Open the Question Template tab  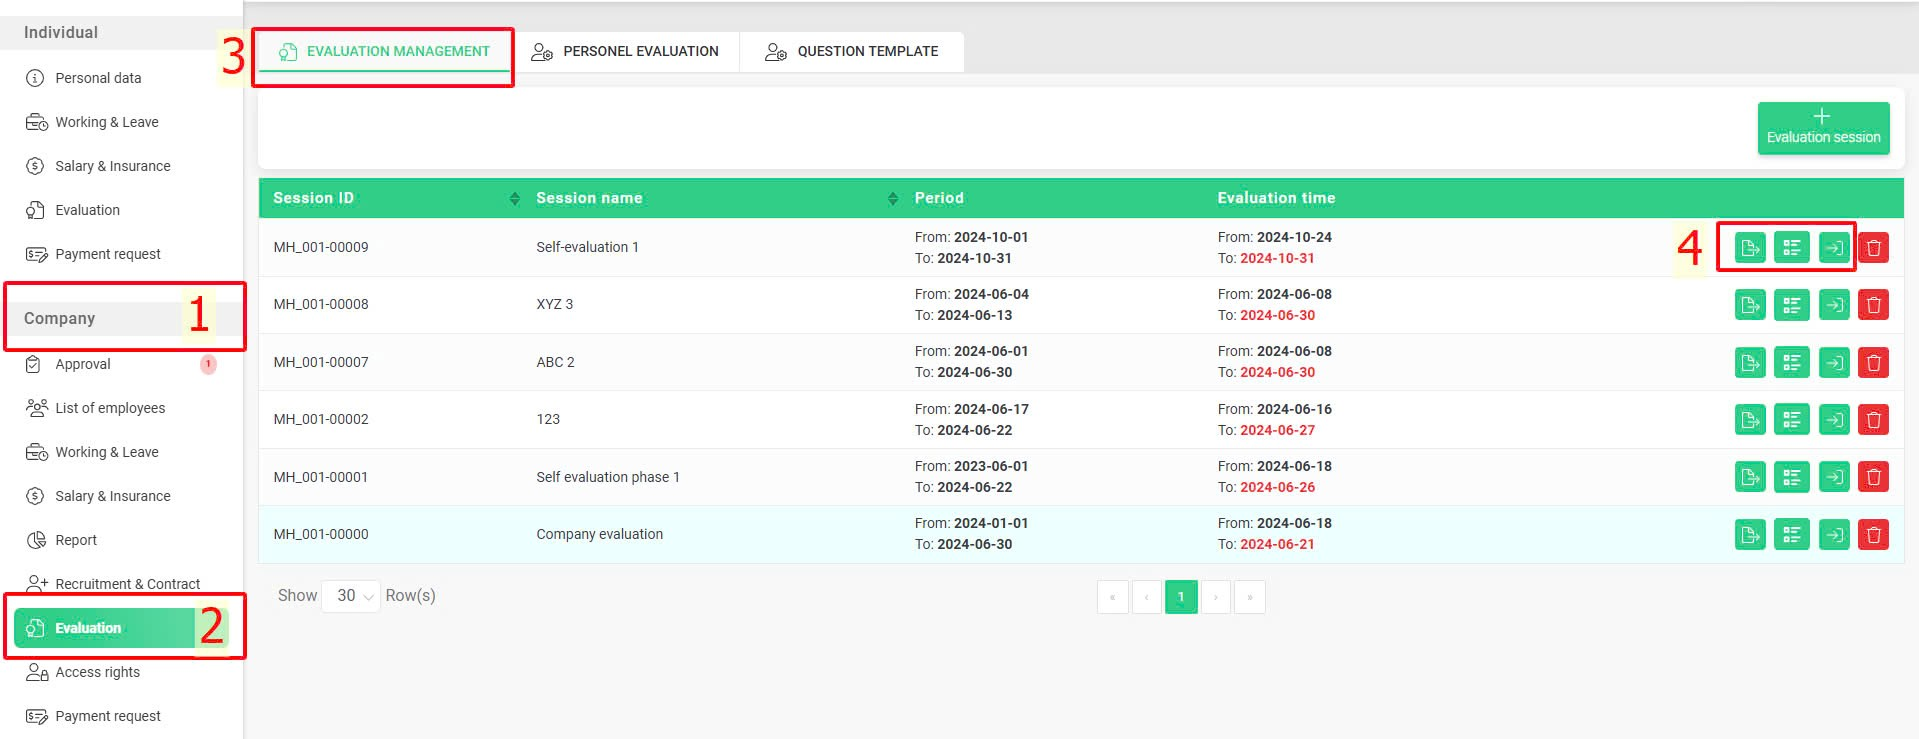tap(852, 51)
